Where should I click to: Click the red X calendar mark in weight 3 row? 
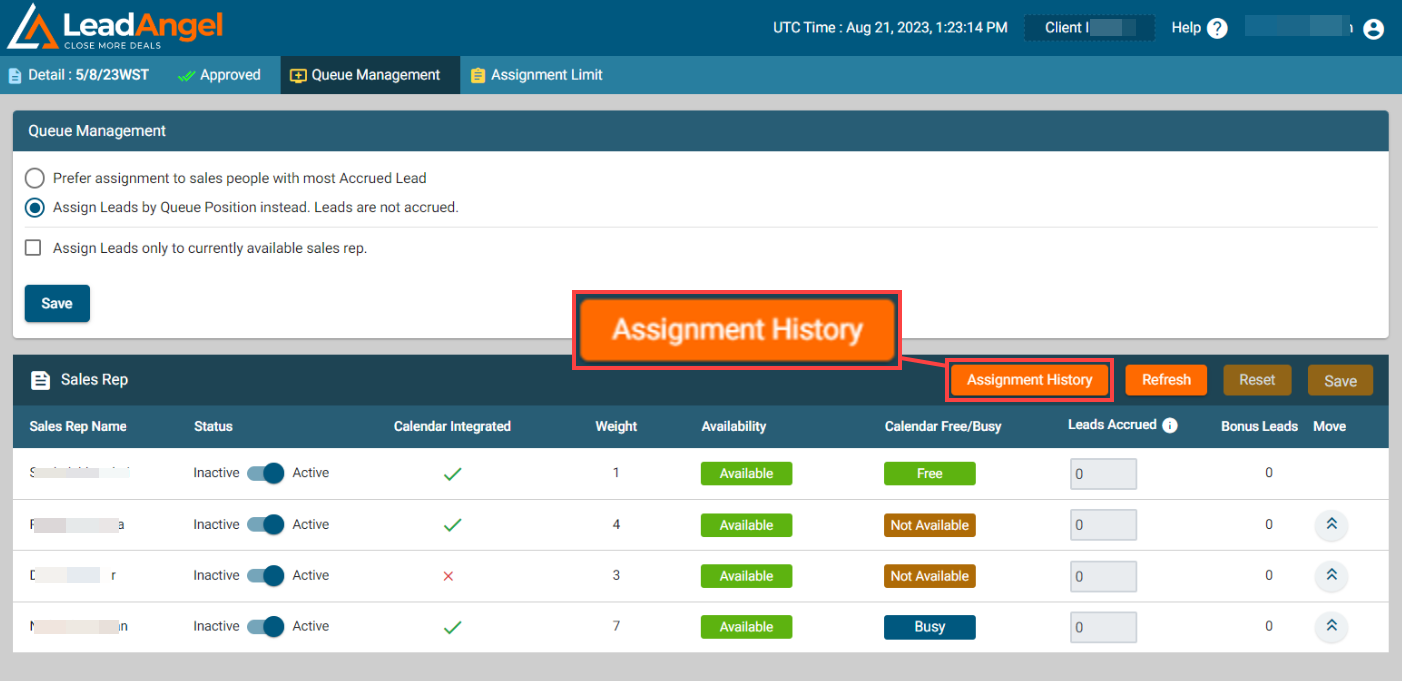448,576
